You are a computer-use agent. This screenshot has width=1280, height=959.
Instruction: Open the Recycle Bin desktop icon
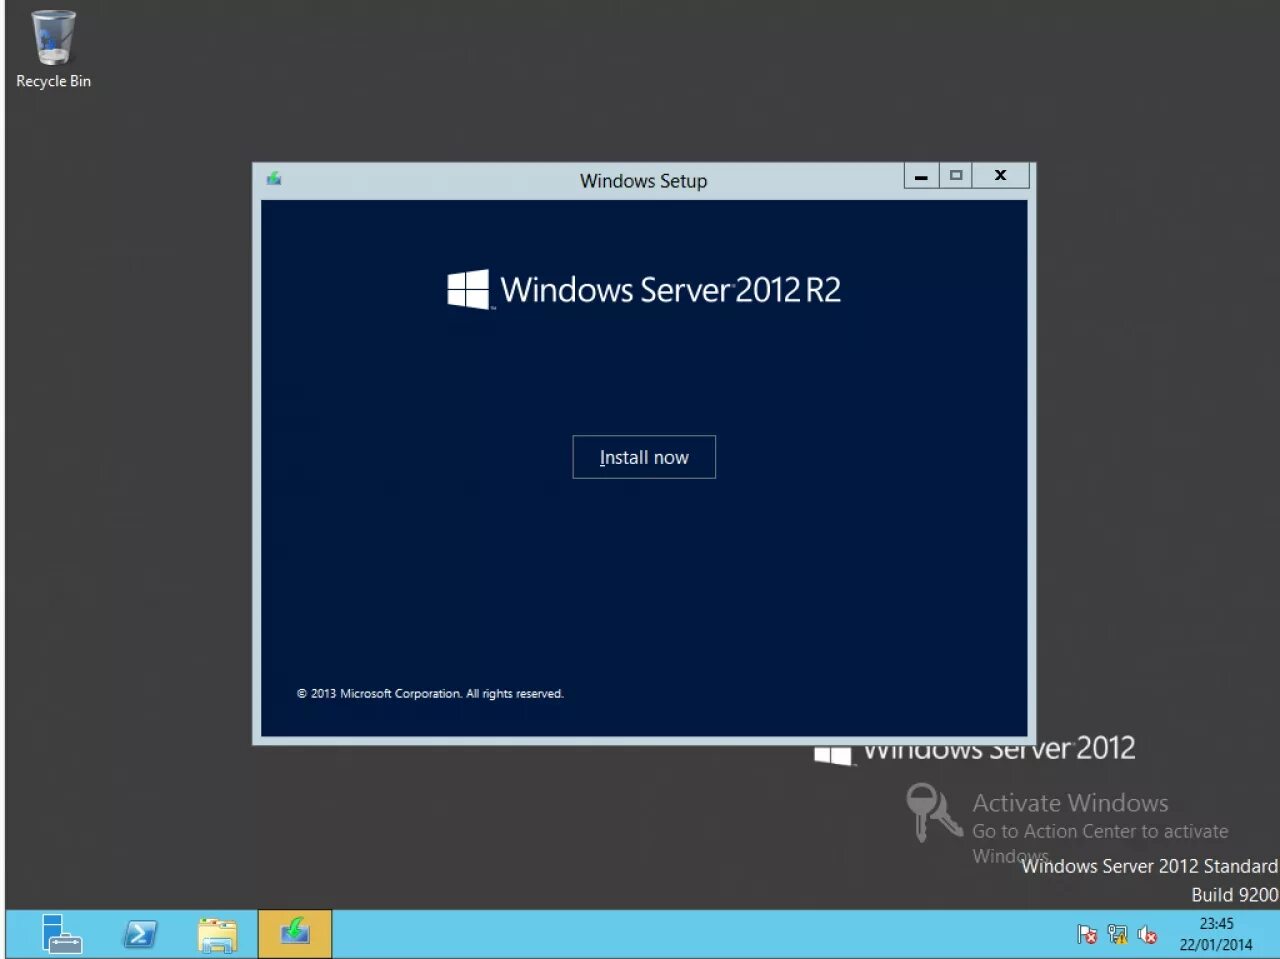[53, 49]
